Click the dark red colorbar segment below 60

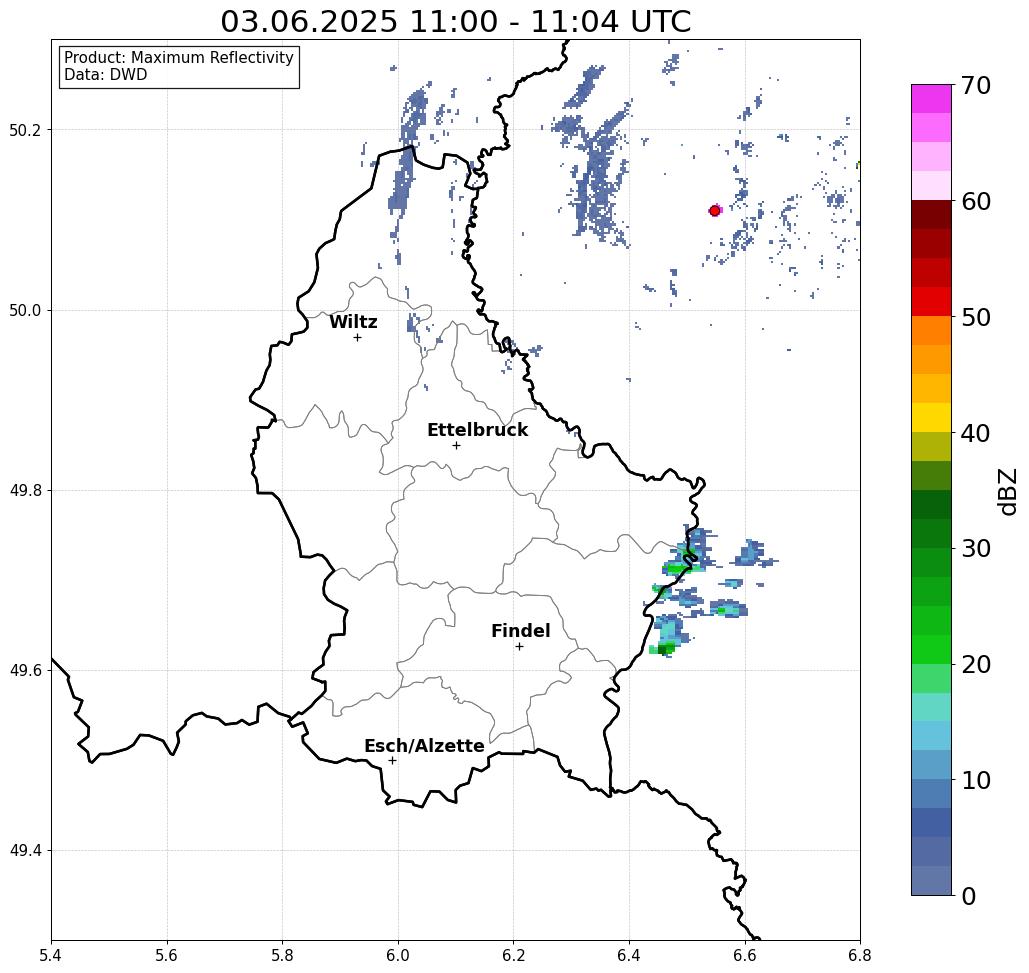click(931, 215)
